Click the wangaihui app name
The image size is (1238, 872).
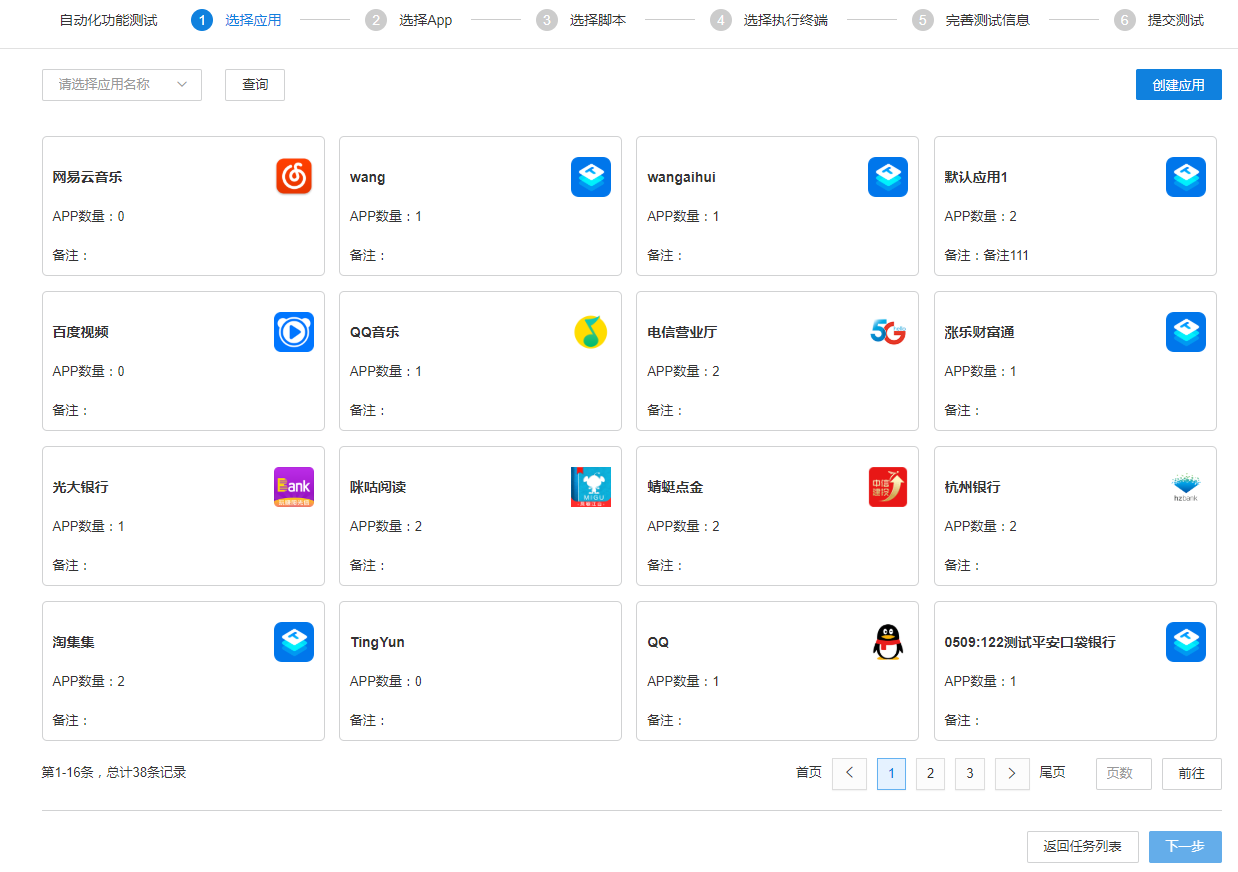tap(681, 178)
